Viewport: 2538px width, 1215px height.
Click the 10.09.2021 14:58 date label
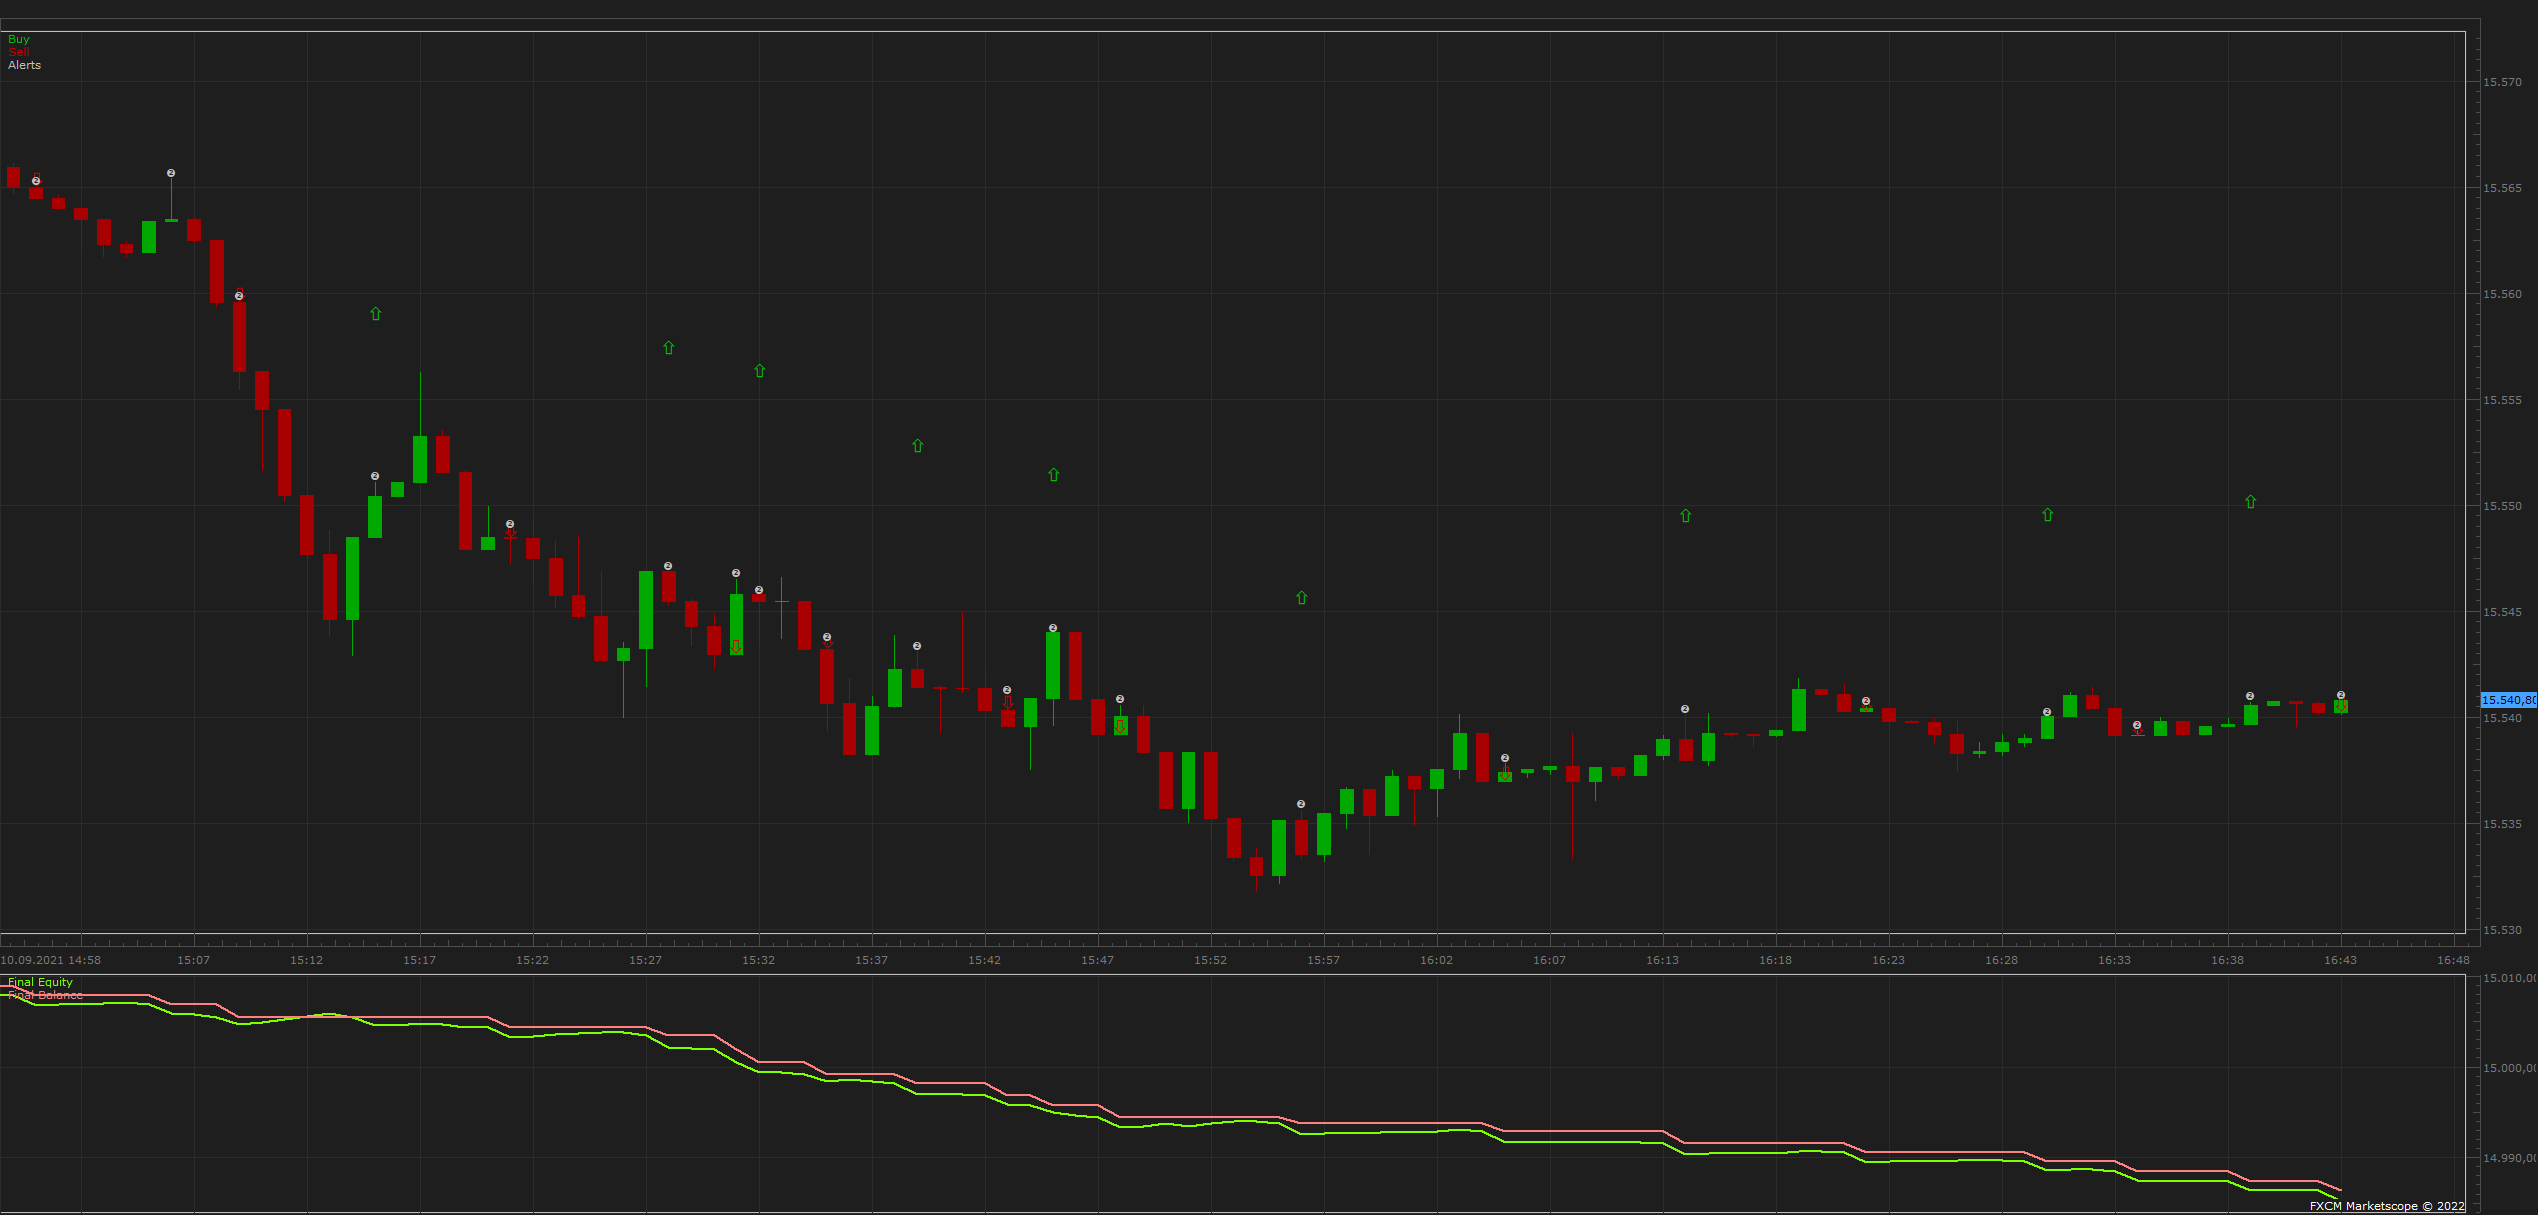[x=50, y=960]
